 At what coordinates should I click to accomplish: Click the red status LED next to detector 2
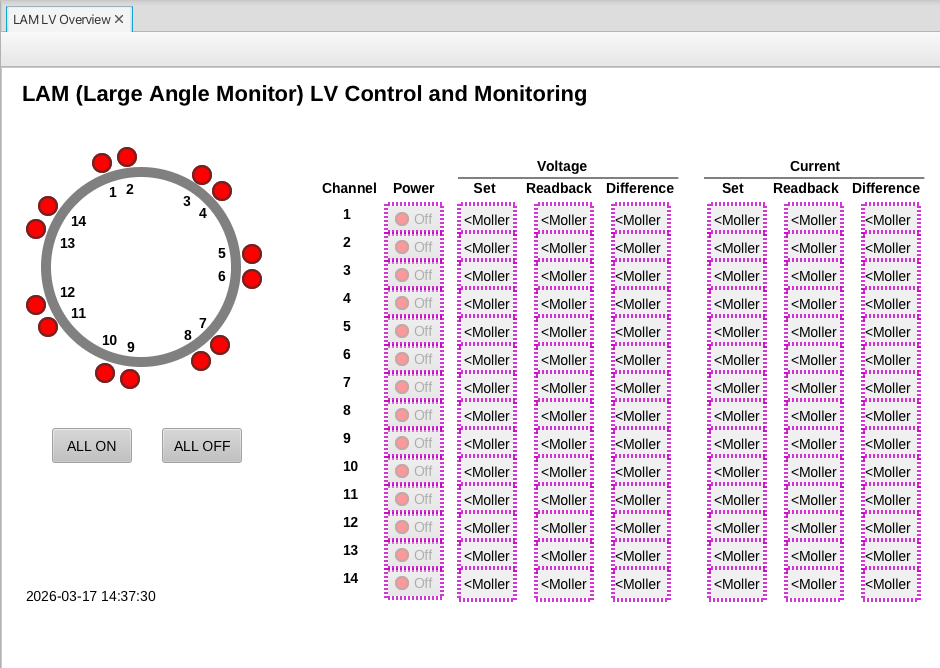(127, 157)
